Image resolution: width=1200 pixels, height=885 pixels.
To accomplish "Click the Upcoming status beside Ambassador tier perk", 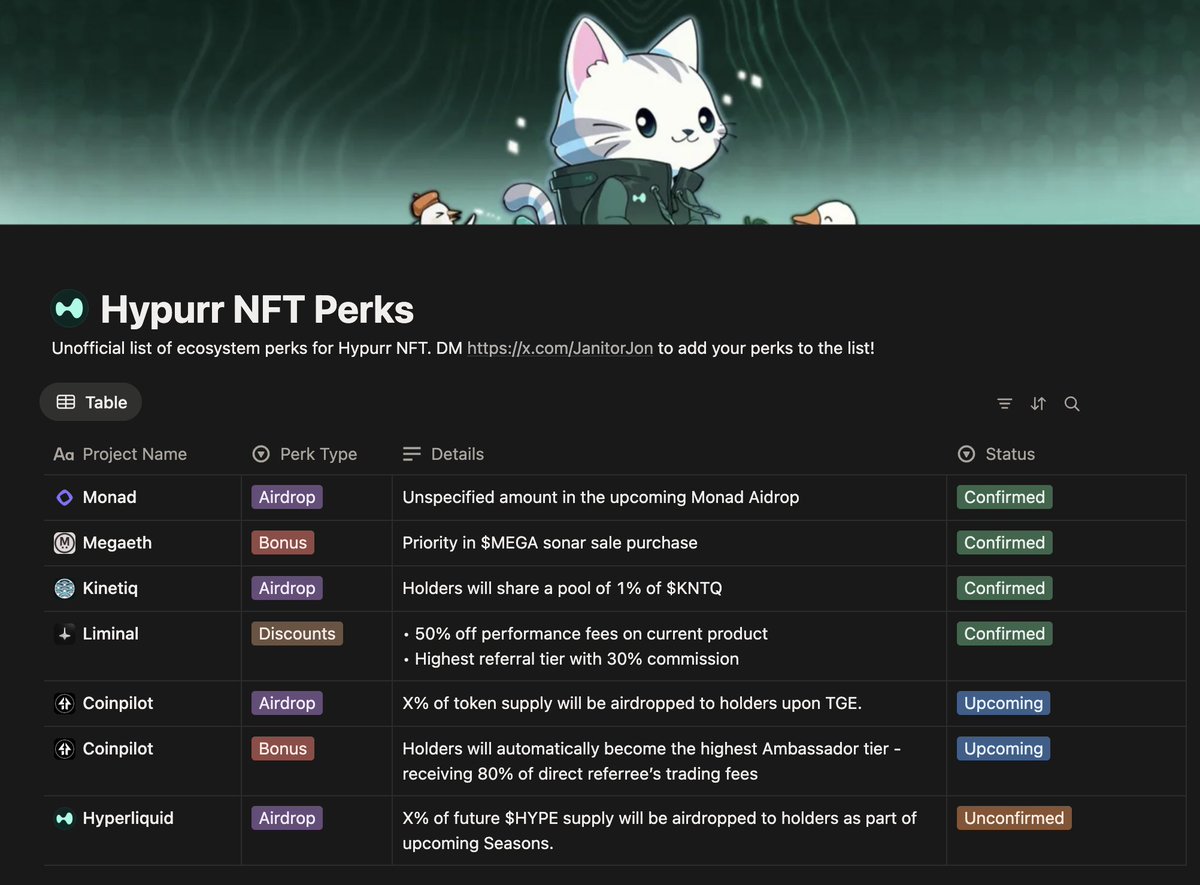I will (1003, 749).
